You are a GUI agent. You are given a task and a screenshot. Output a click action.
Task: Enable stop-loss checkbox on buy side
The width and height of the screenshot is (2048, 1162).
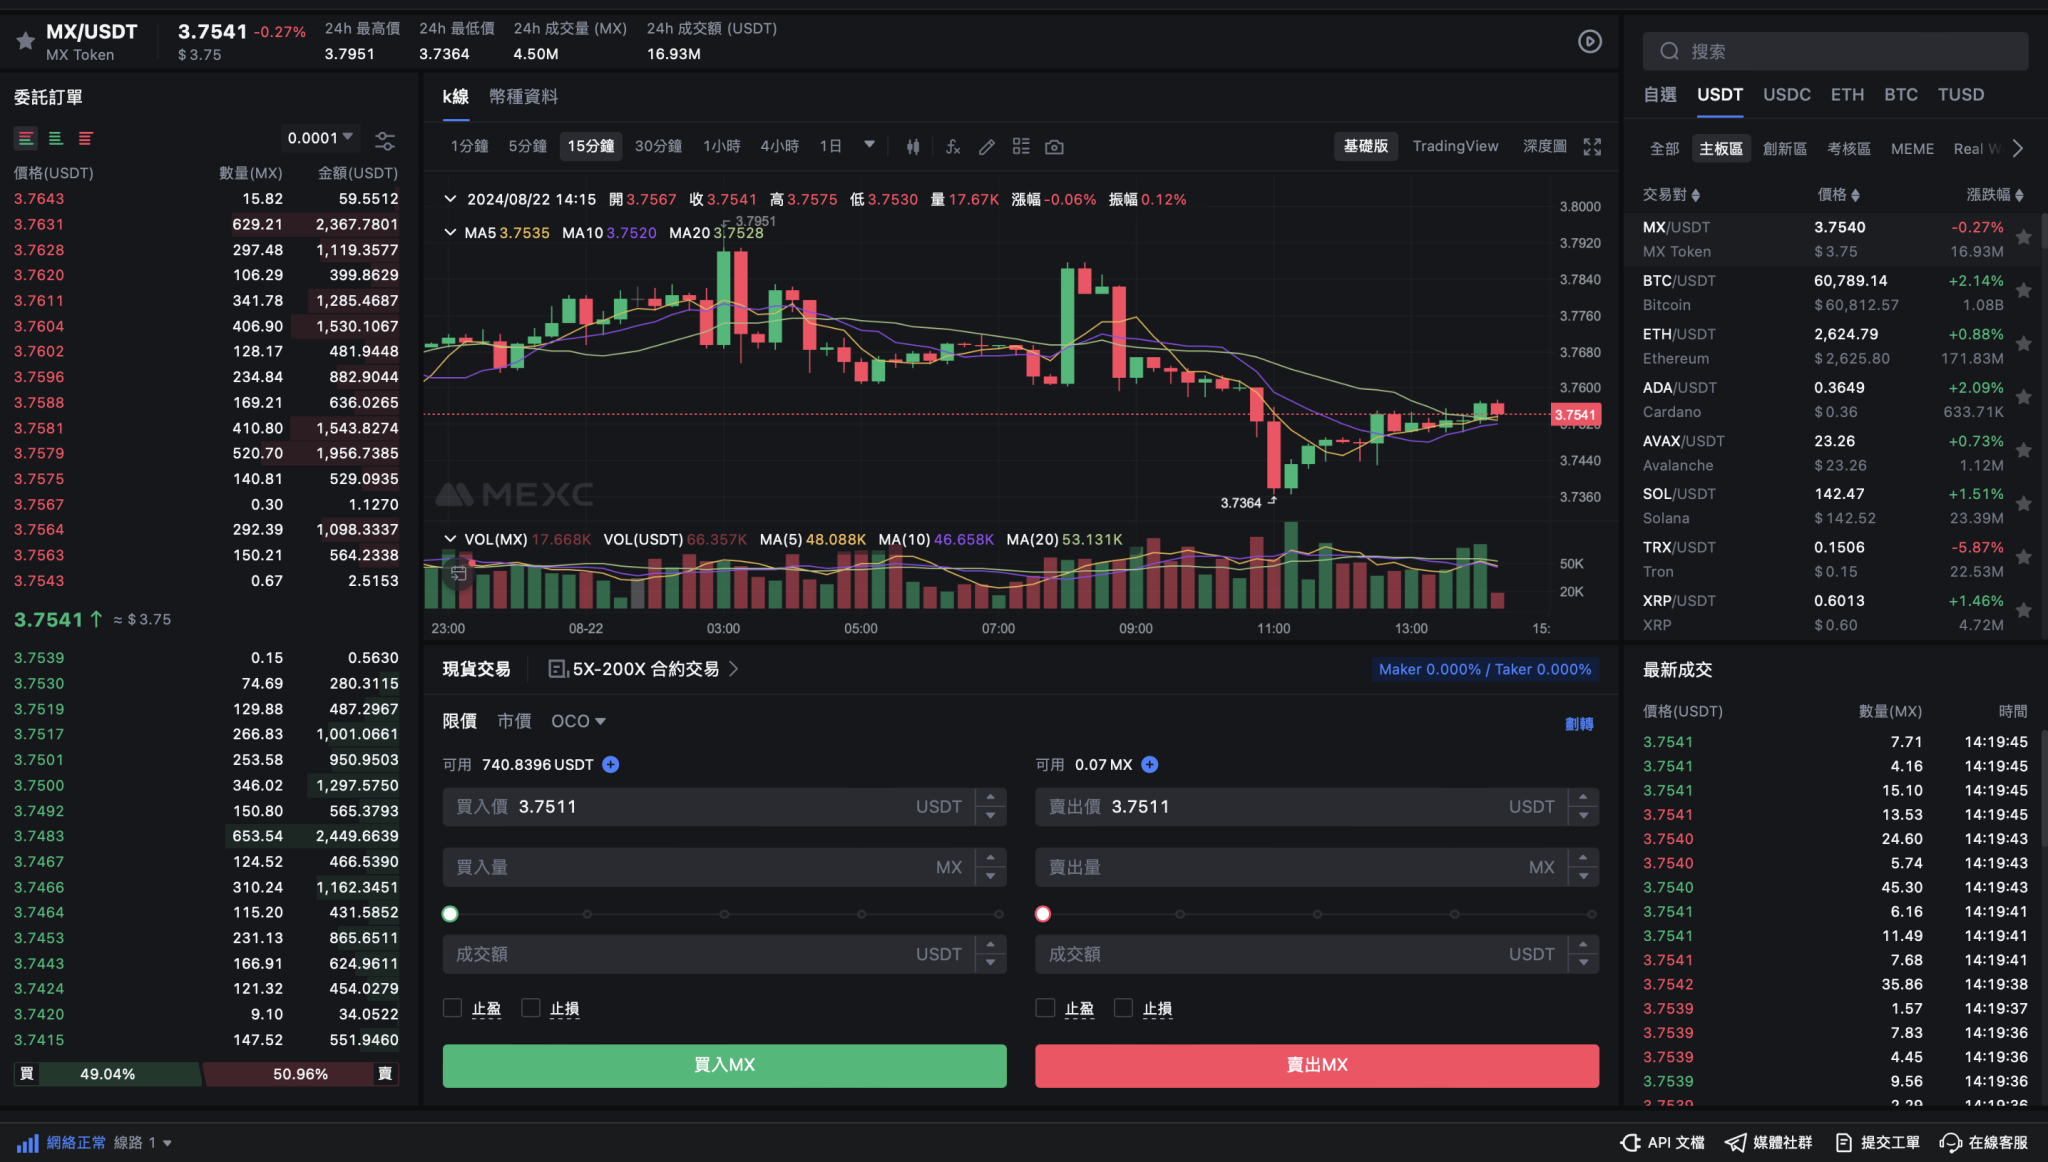pyautogui.click(x=531, y=1008)
